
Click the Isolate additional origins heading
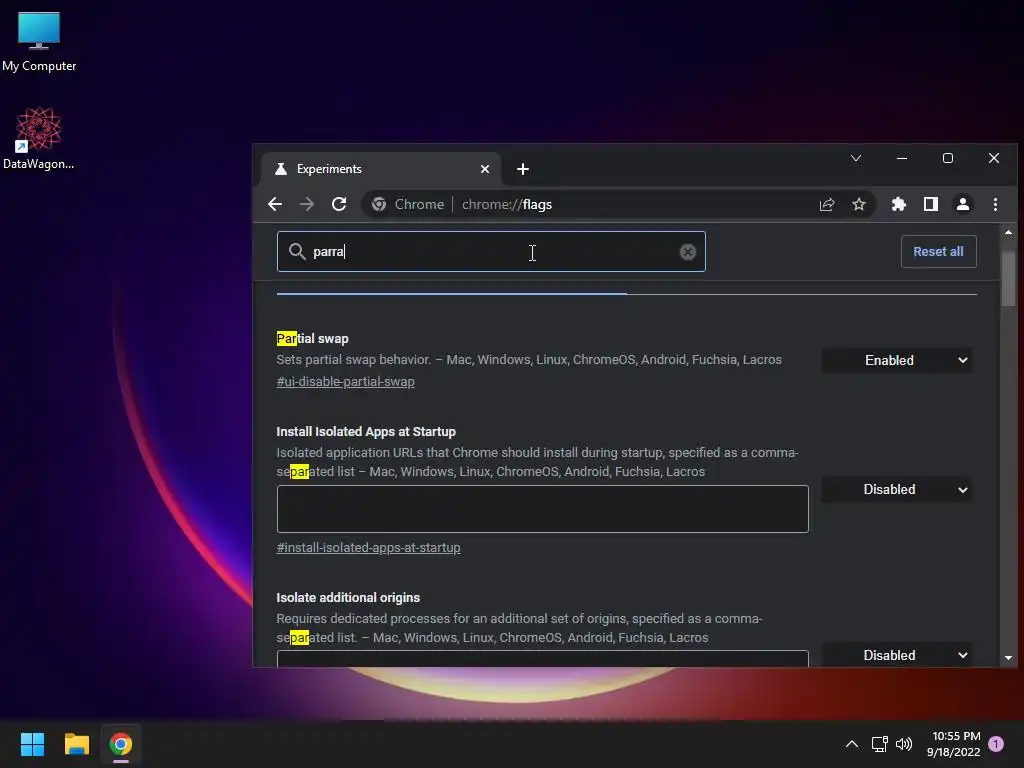coord(348,598)
